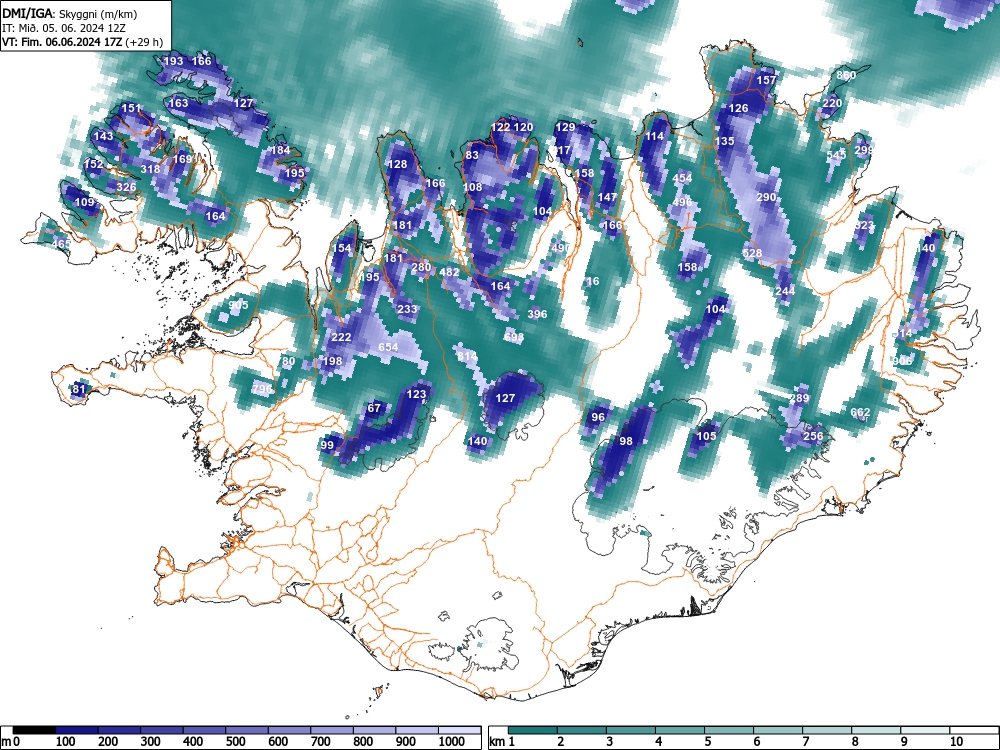
Task: Click the '100' label in the m legend
Action: click(66, 742)
